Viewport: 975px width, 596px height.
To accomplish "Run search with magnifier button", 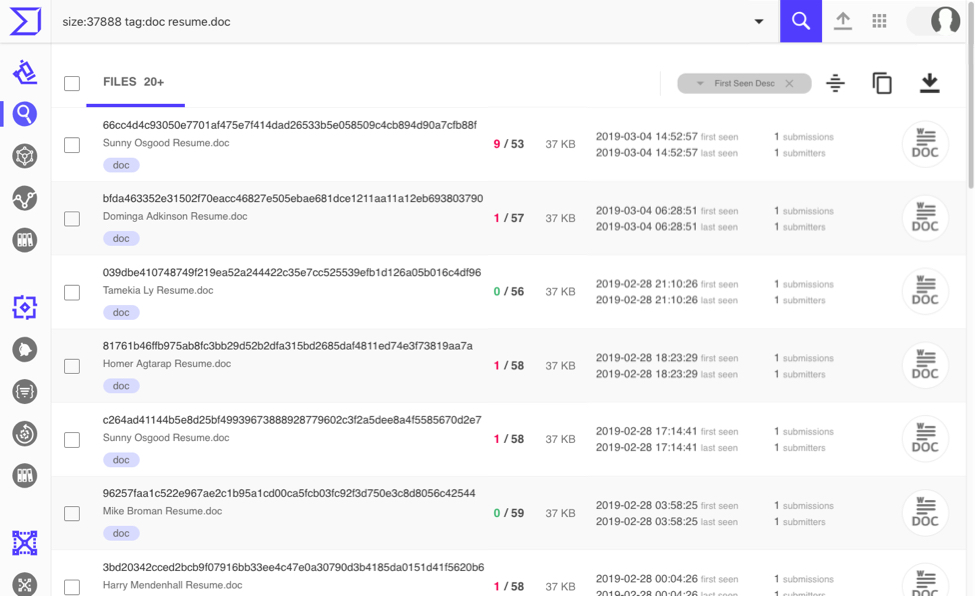I will point(801,21).
